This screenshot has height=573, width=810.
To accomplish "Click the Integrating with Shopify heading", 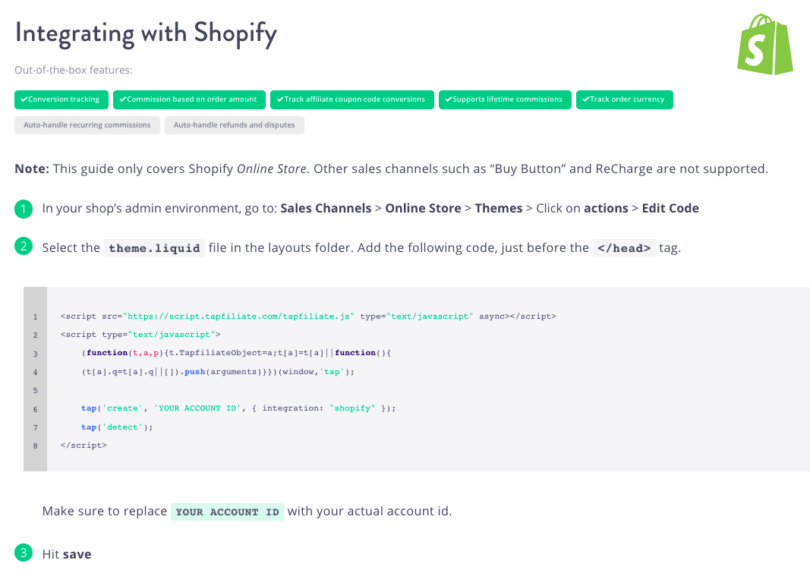I will point(146,33).
